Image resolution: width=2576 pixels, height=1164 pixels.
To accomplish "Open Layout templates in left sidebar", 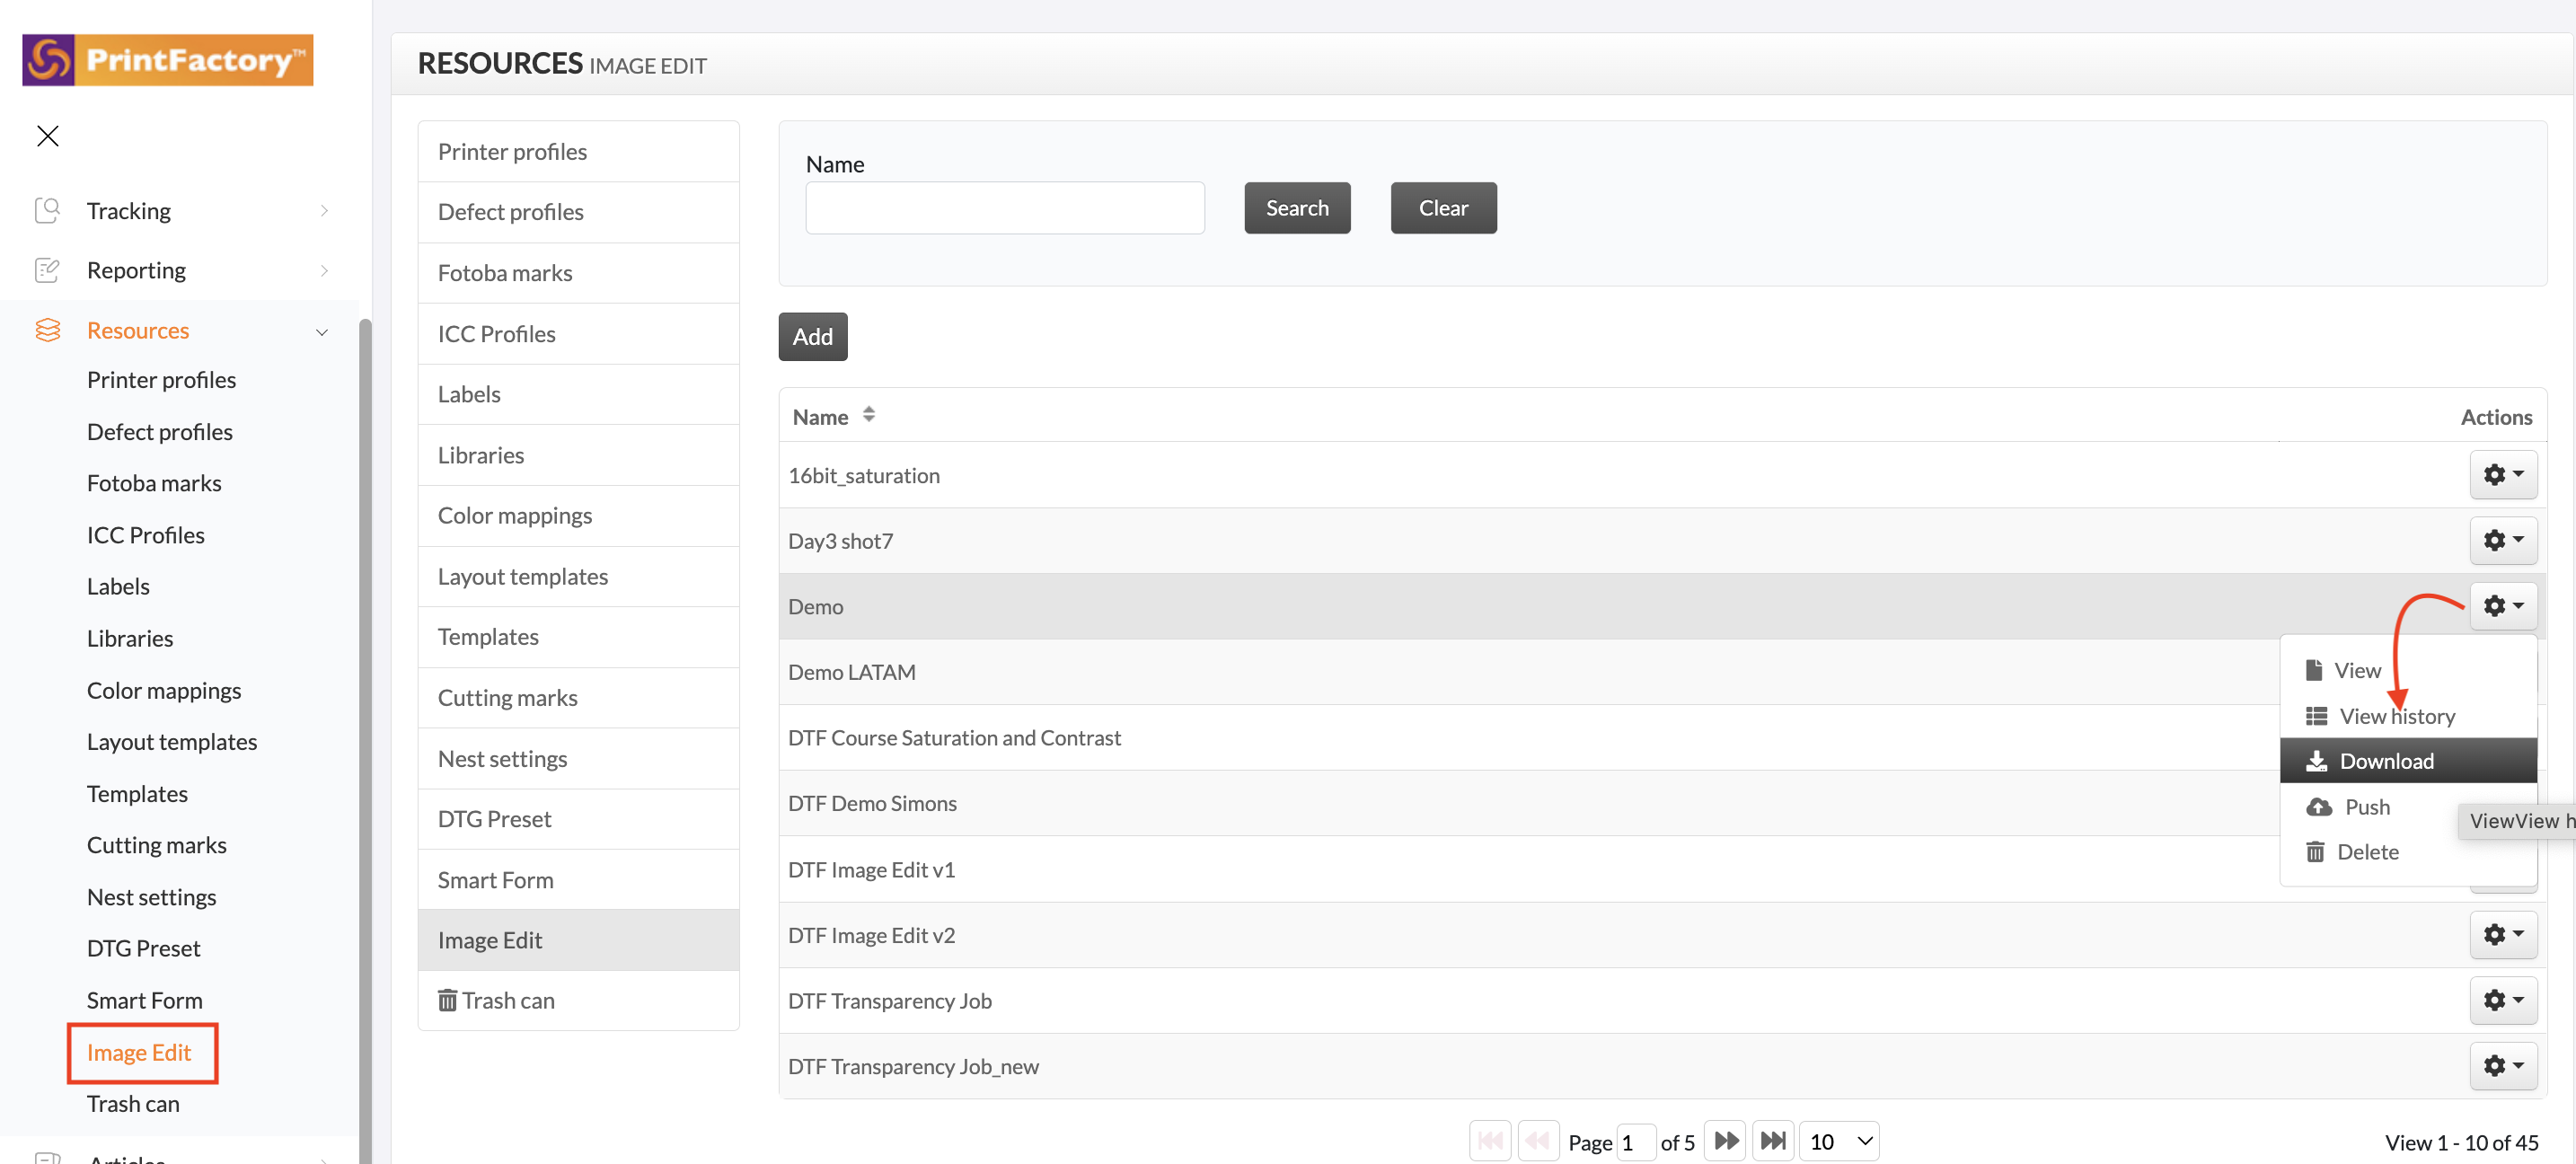I will tap(171, 742).
